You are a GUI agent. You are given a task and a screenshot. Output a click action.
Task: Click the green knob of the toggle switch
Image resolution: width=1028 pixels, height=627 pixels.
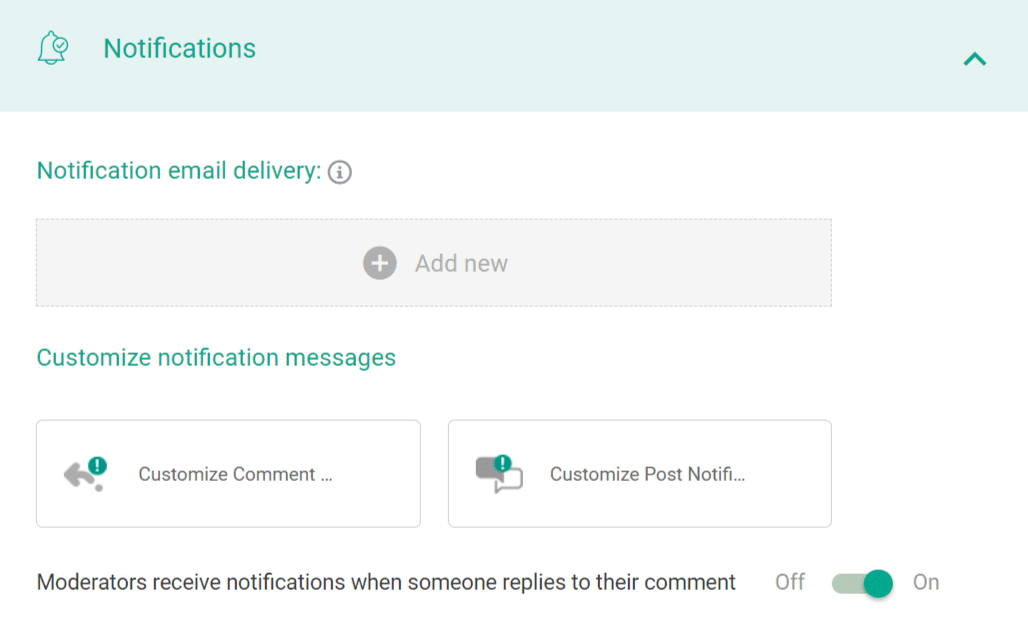tap(878, 583)
